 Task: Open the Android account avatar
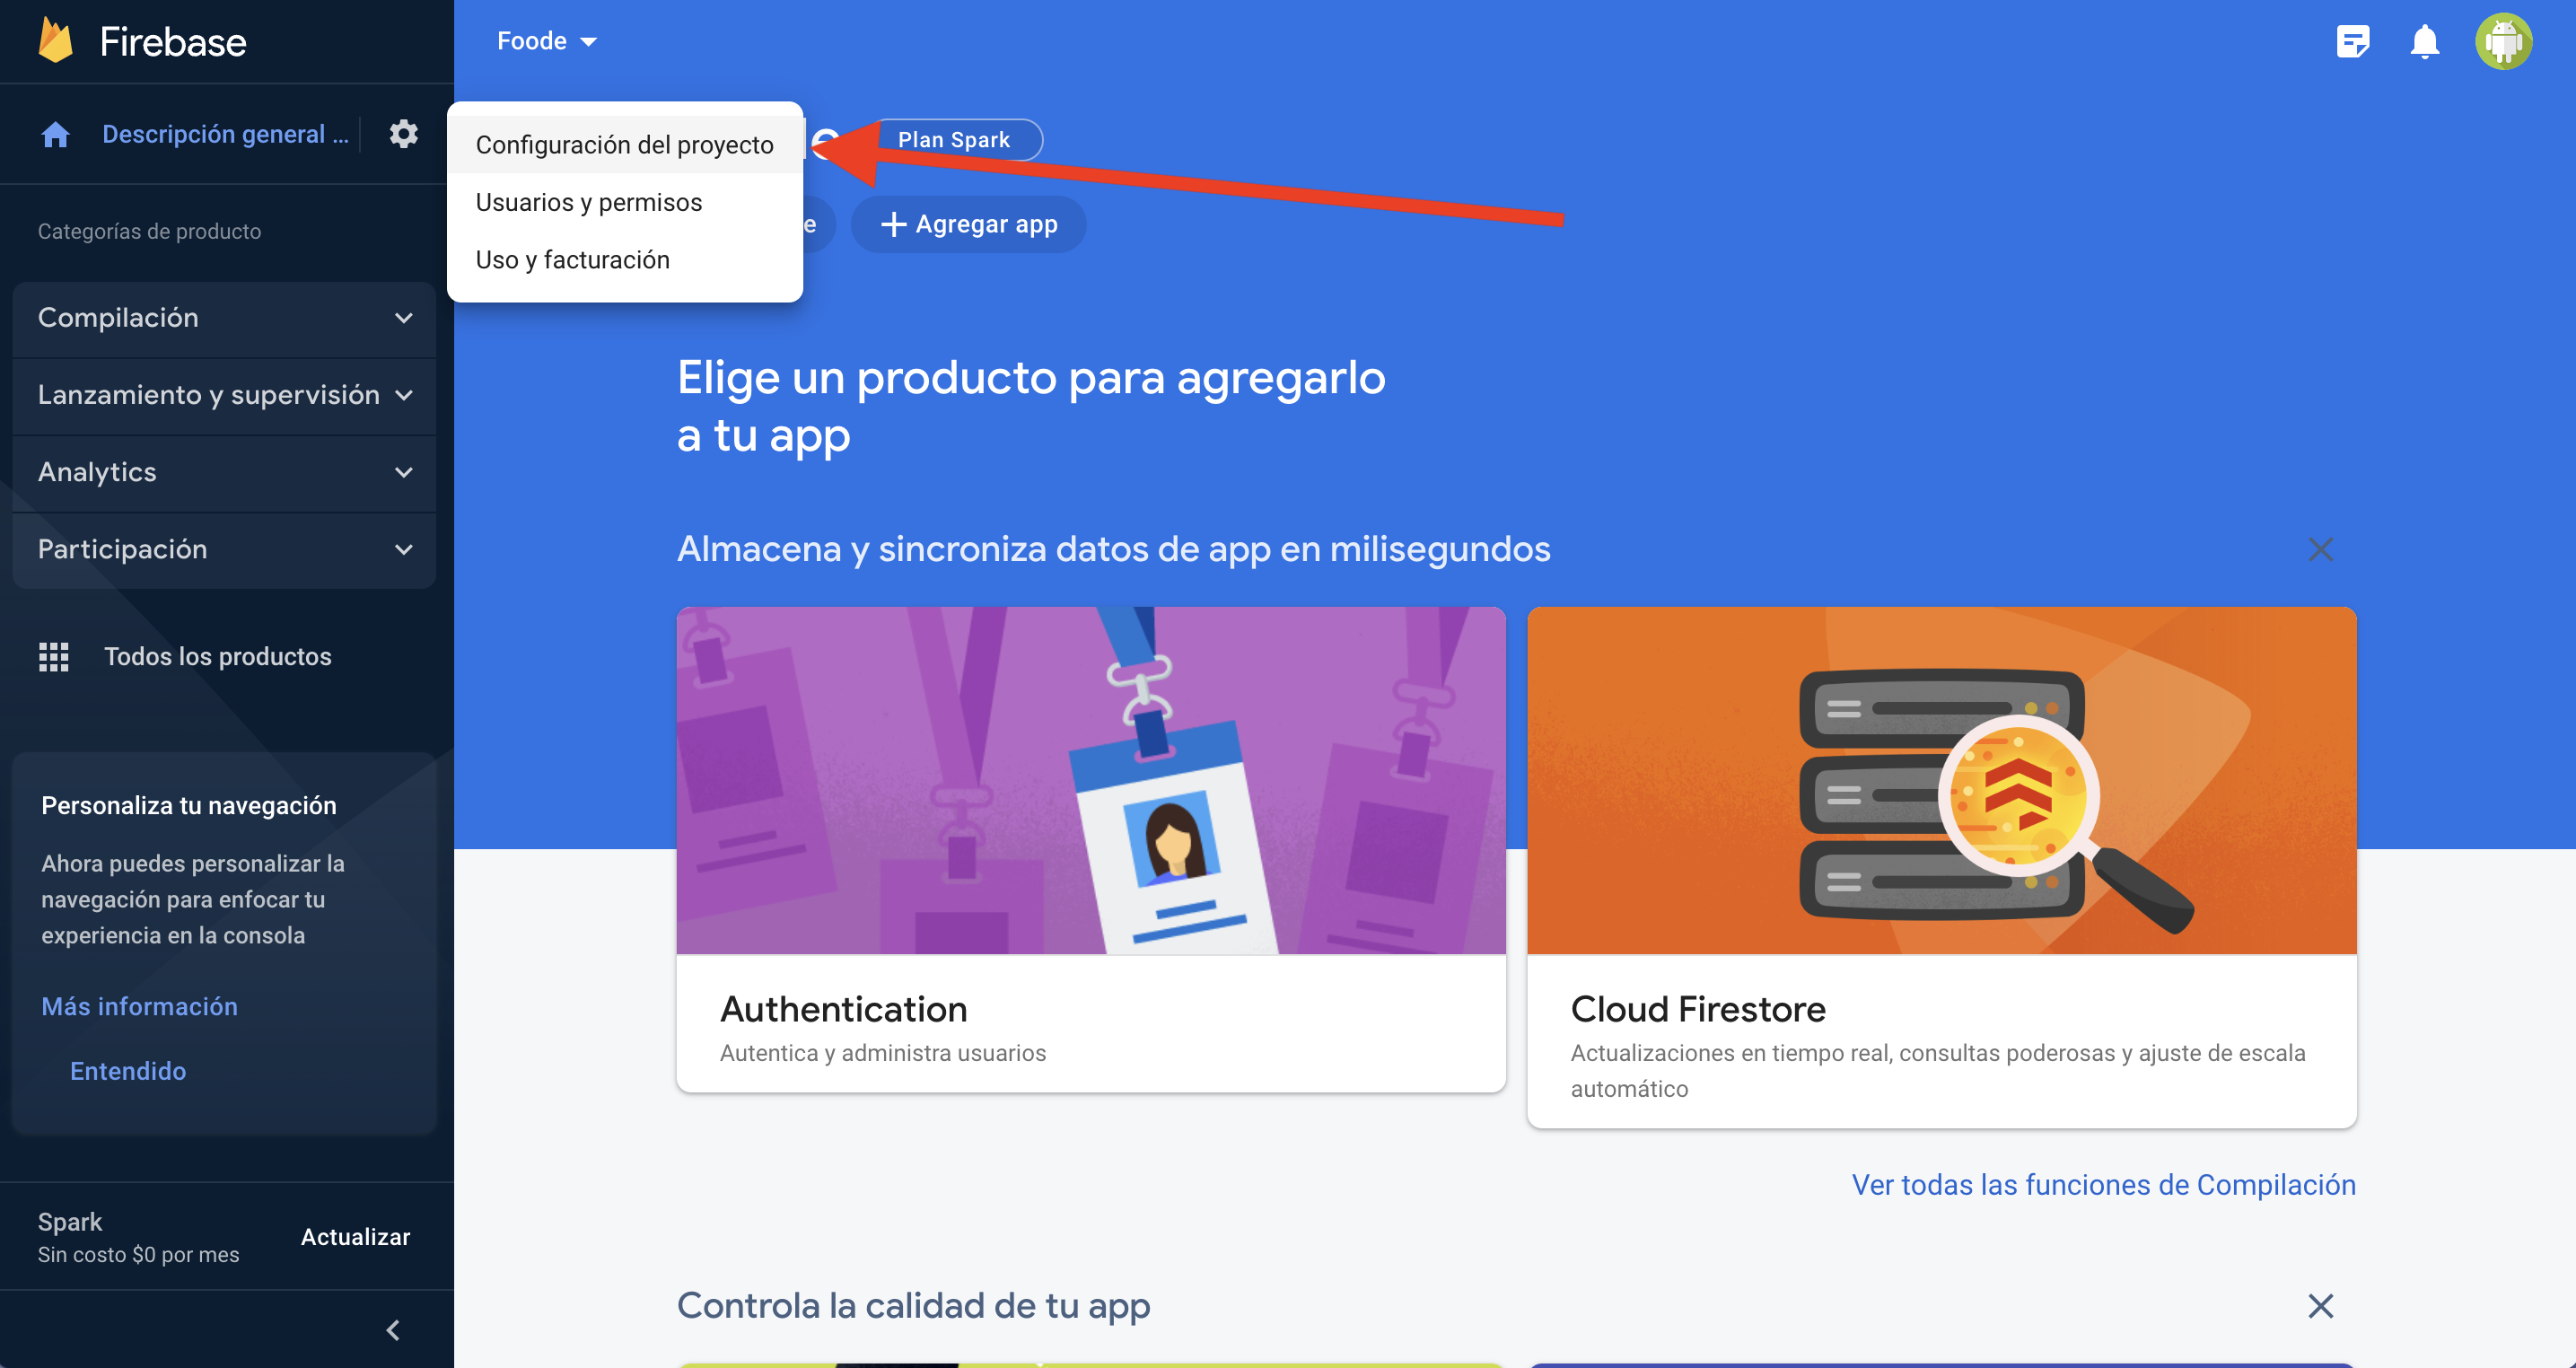(2503, 41)
